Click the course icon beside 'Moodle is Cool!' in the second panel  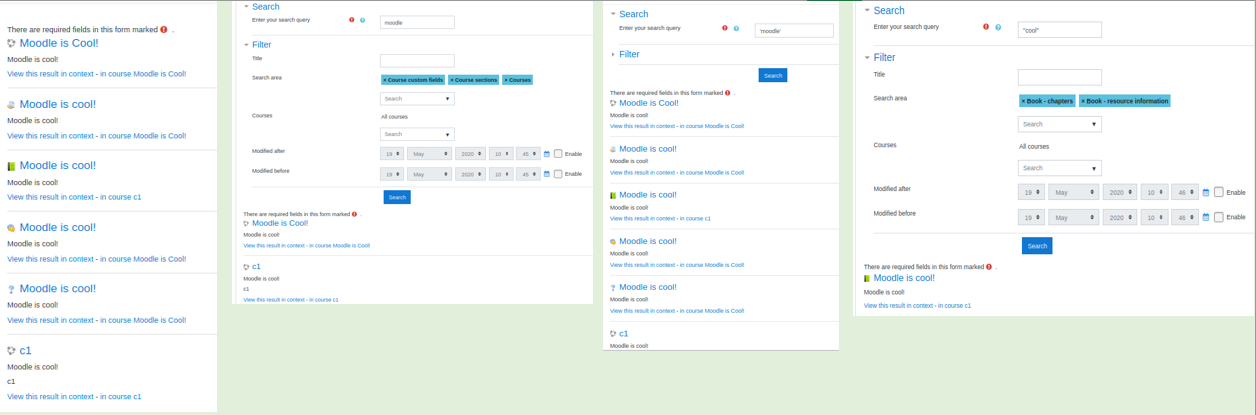point(246,224)
